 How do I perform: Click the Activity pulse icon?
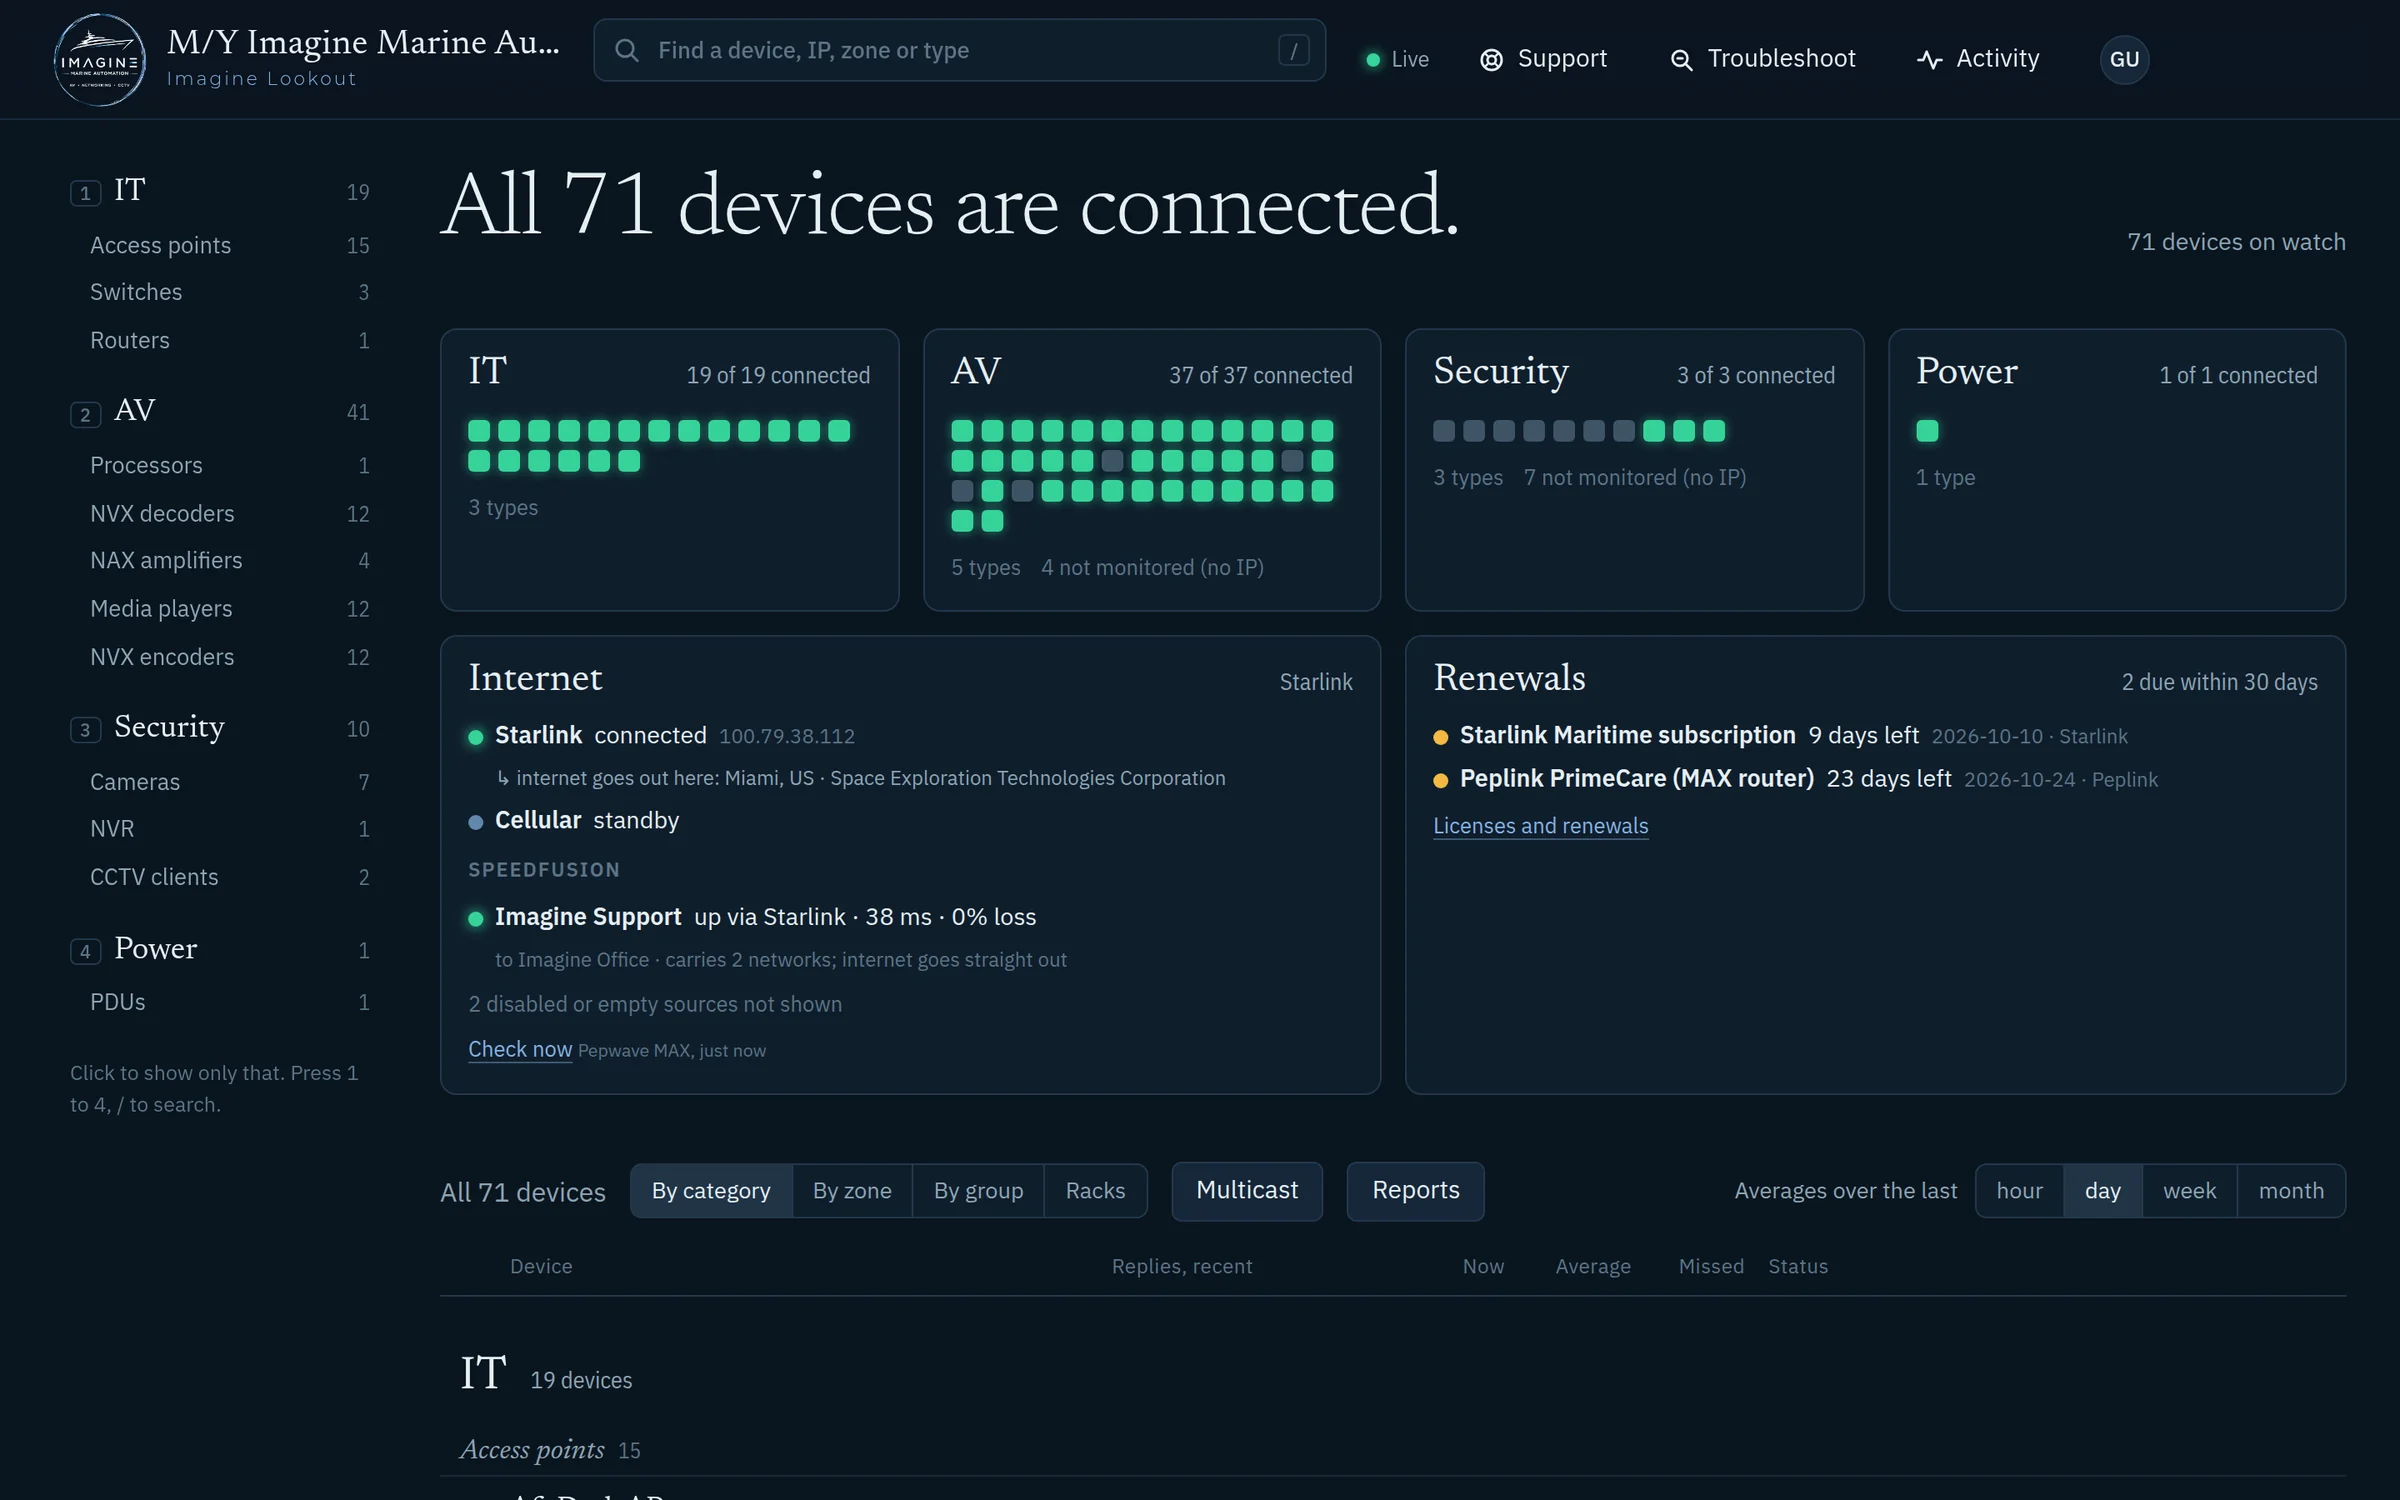click(1929, 60)
